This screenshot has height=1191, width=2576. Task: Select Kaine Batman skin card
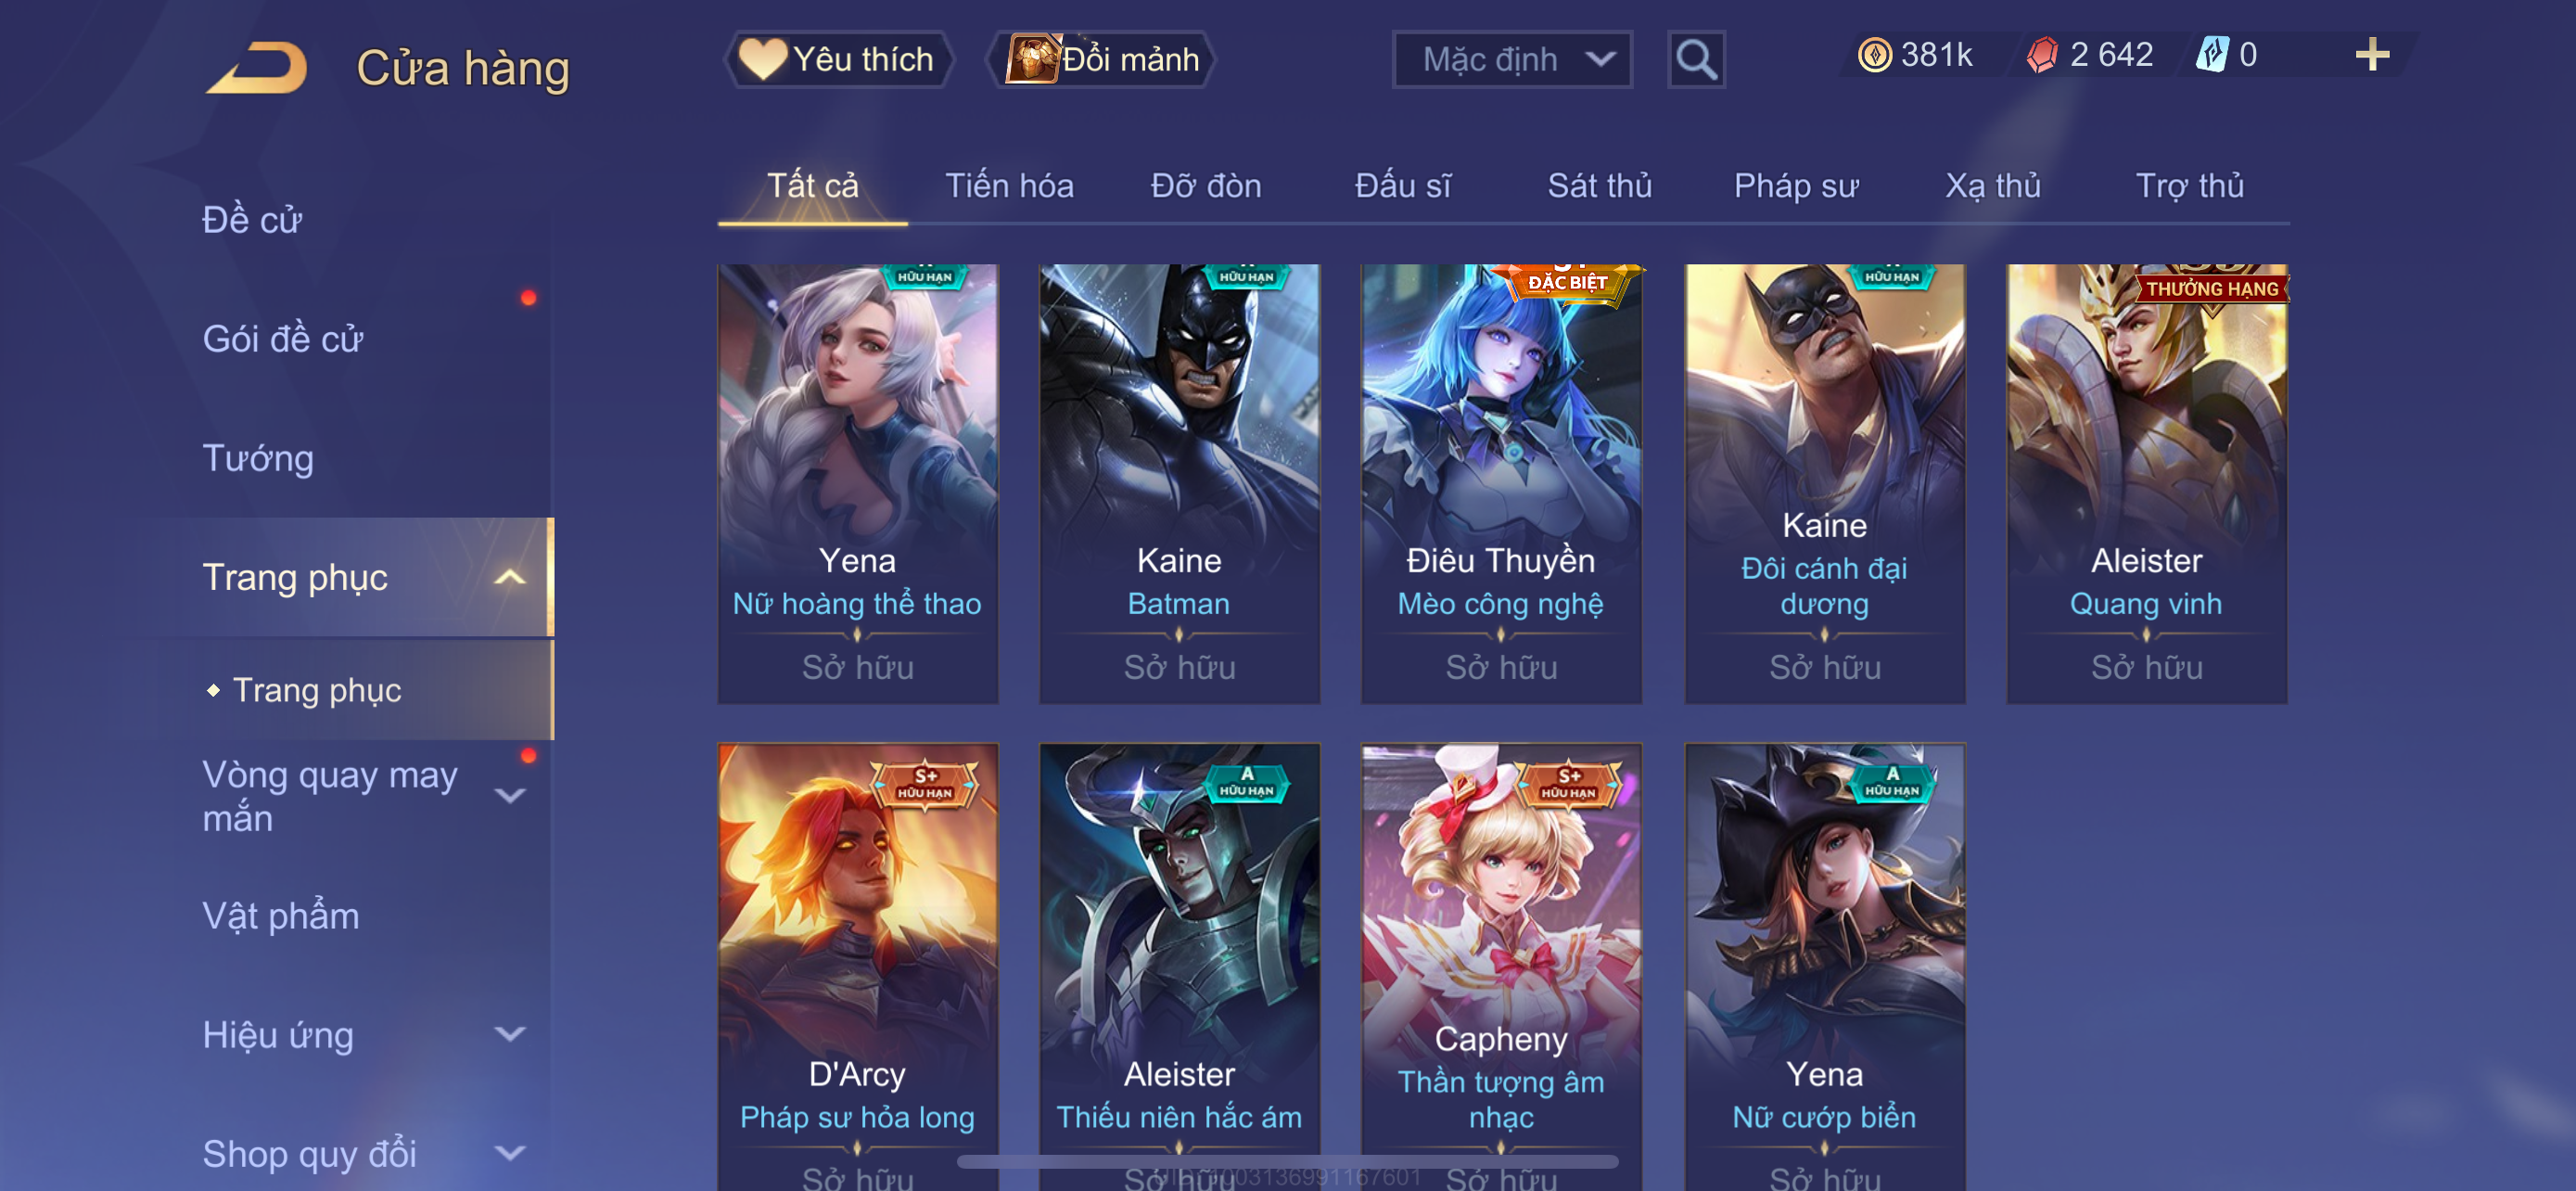(1179, 484)
